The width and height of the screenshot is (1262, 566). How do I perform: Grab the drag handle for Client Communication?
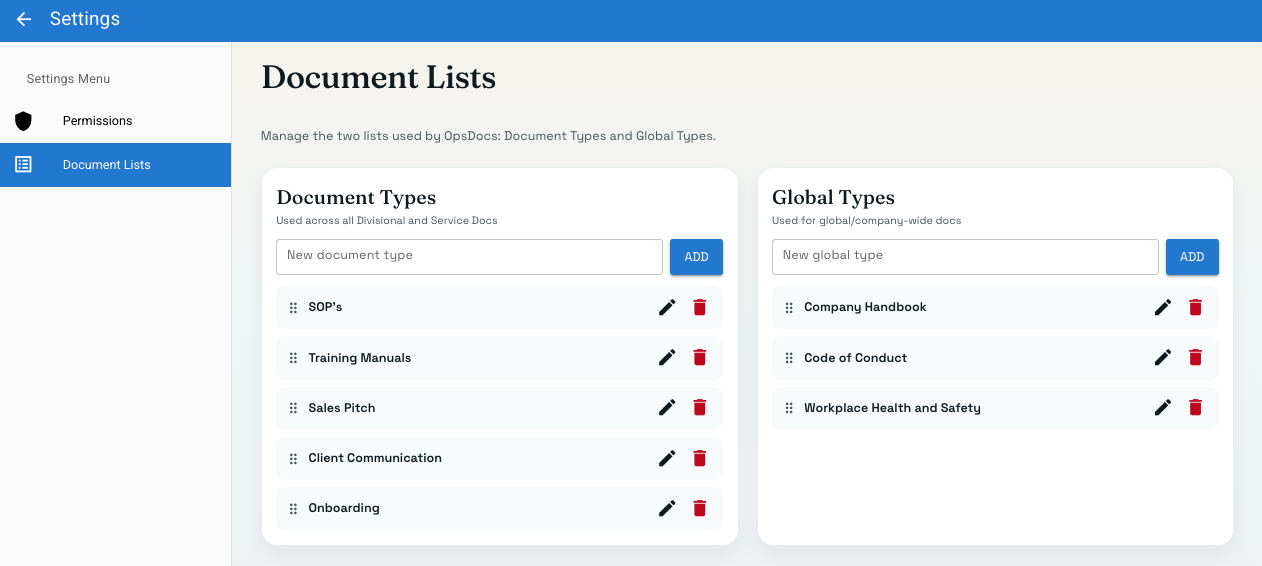pyautogui.click(x=293, y=459)
